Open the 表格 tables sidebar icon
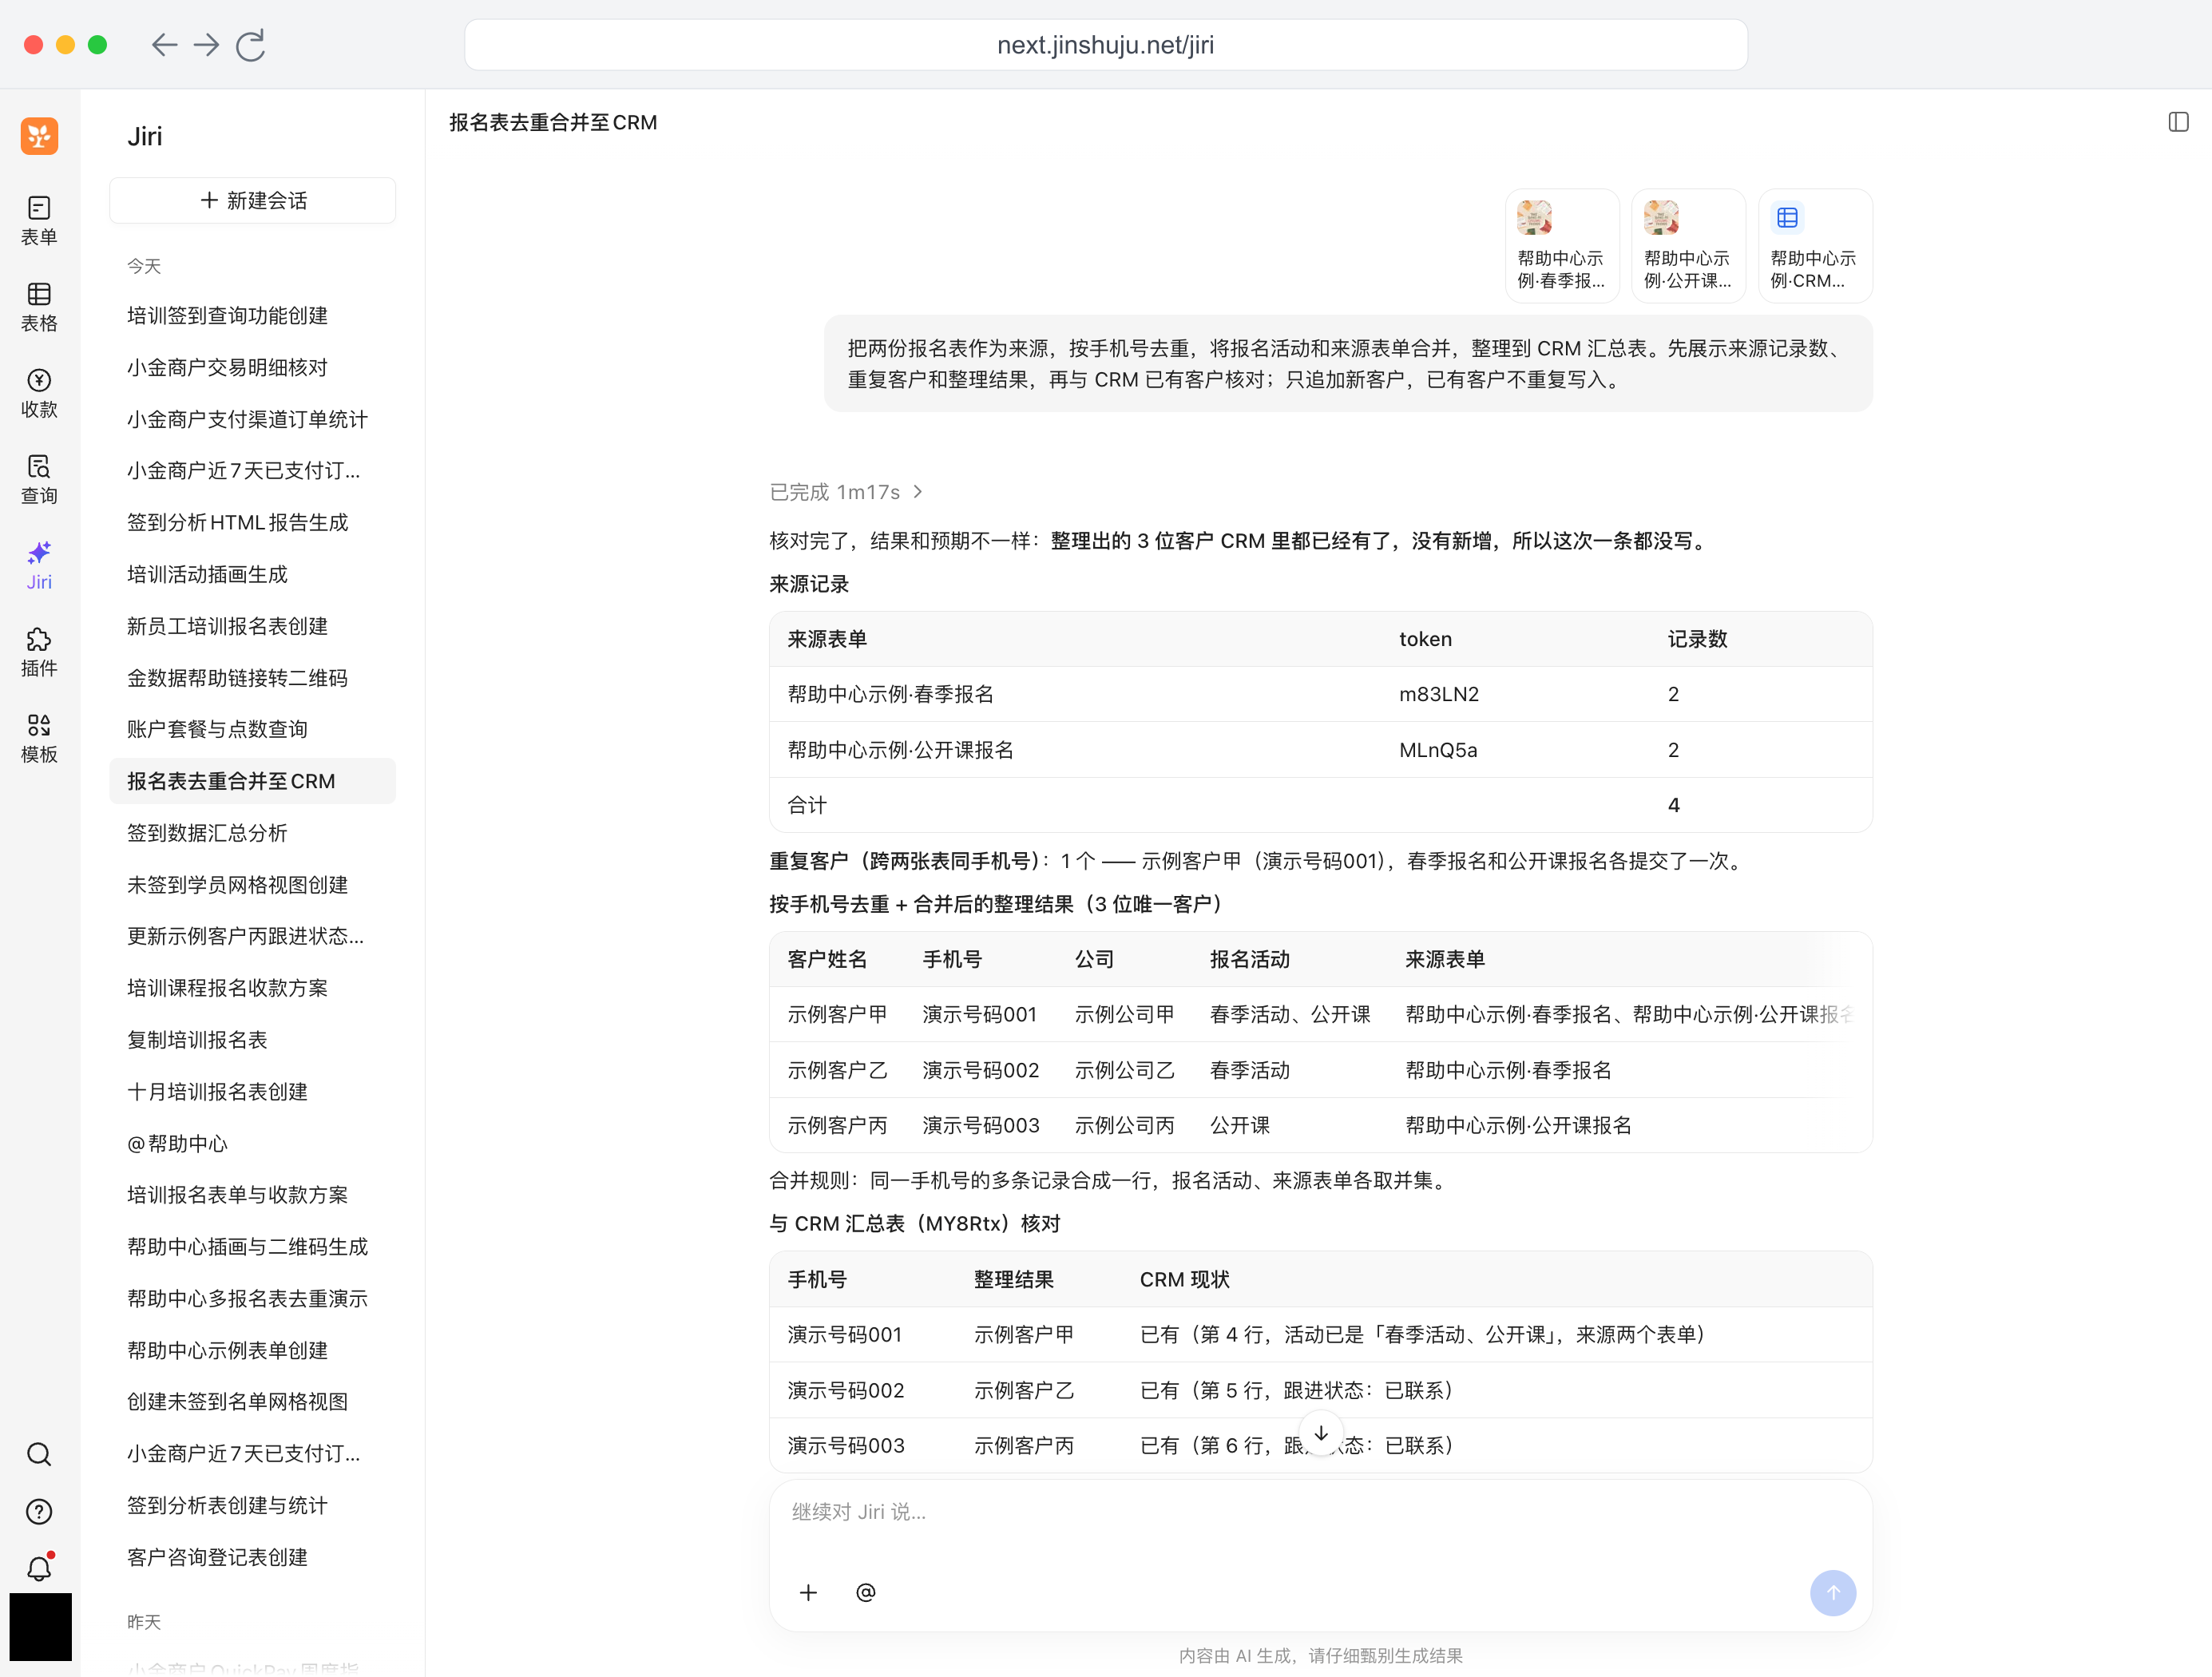 39,306
